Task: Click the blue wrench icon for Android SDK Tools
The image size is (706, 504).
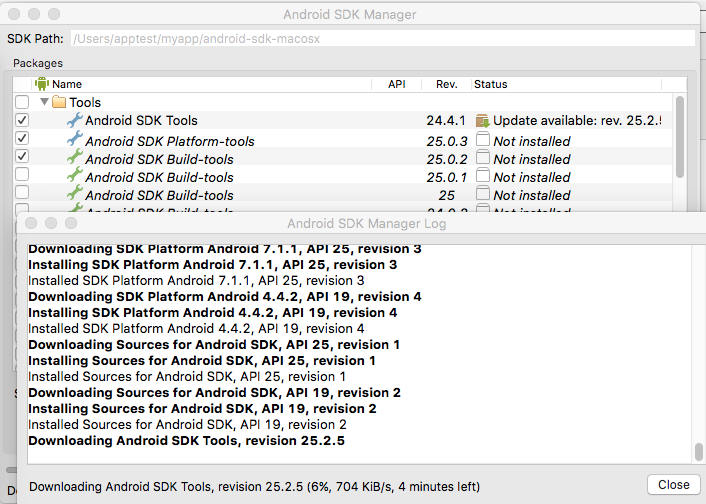Action: [75, 120]
